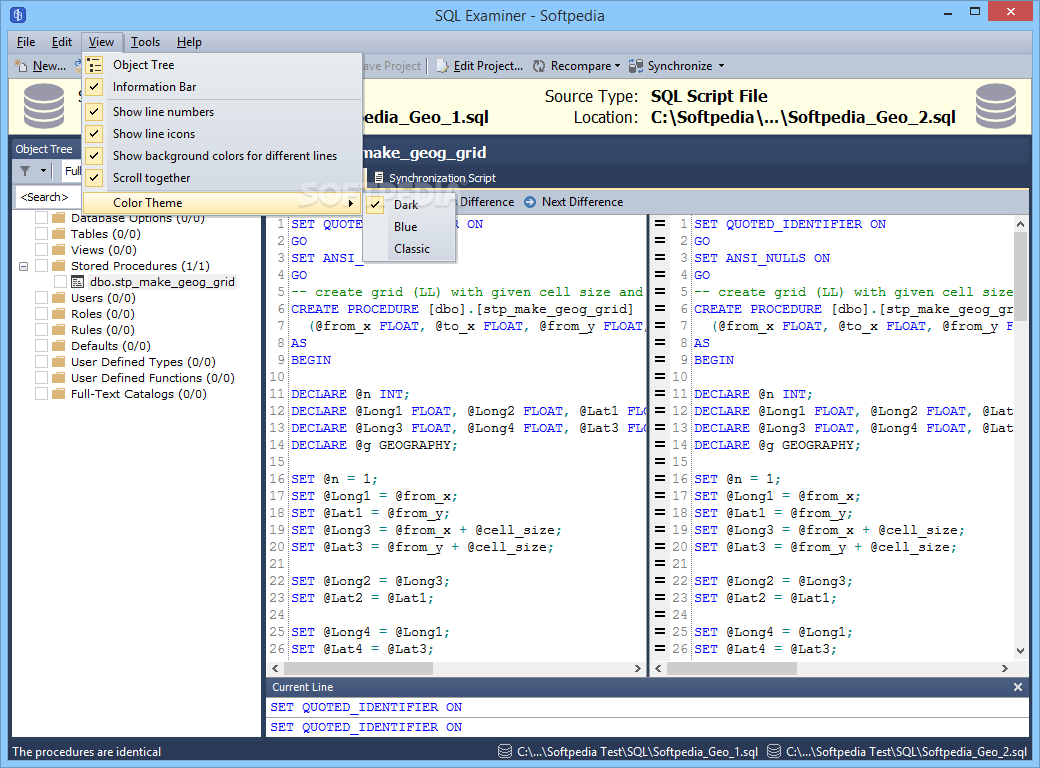Click the Defaults folder icon
This screenshot has width=1040, height=768.
click(59, 346)
